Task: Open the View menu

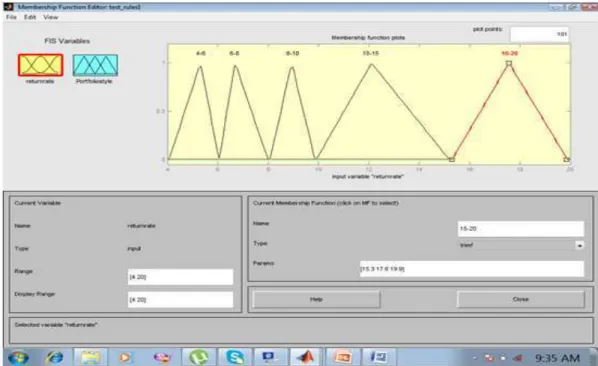Action: click(x=50, y=17)
